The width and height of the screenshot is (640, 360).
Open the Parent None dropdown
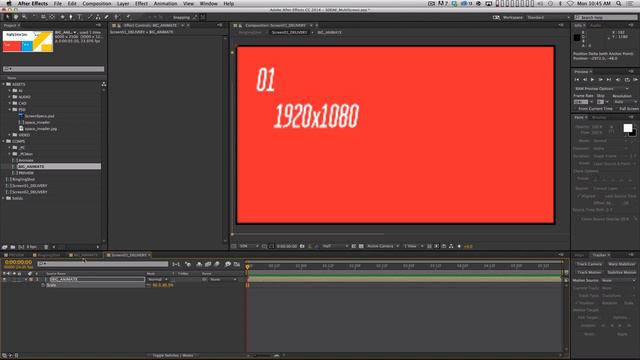[x=223, y=280]
